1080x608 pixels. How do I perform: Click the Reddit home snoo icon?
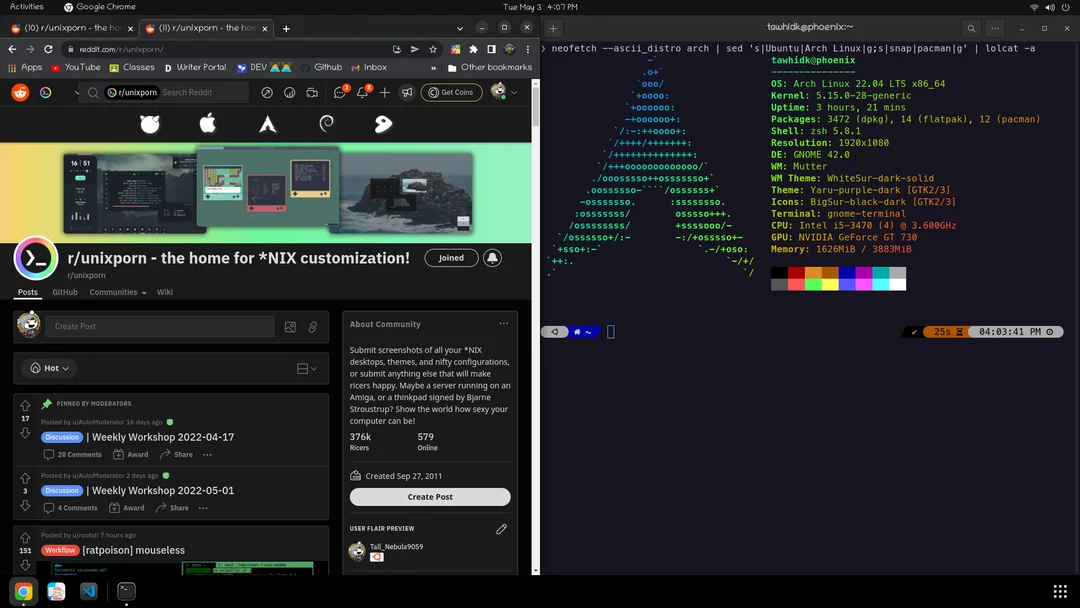18,92
